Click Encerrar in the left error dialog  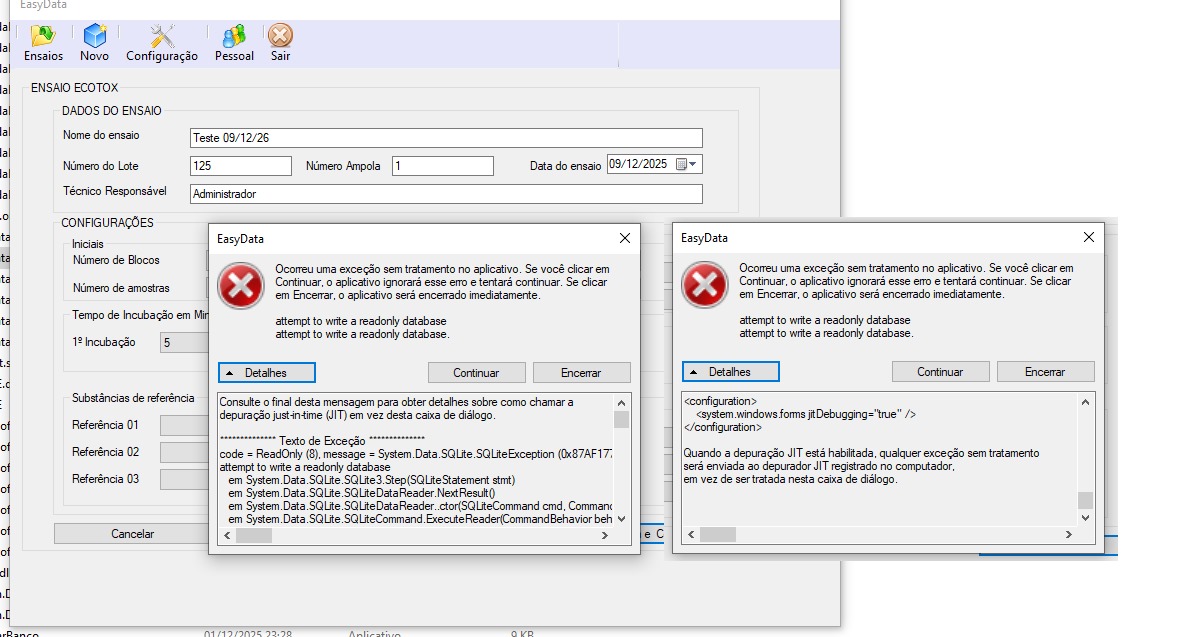click(581, 373)
